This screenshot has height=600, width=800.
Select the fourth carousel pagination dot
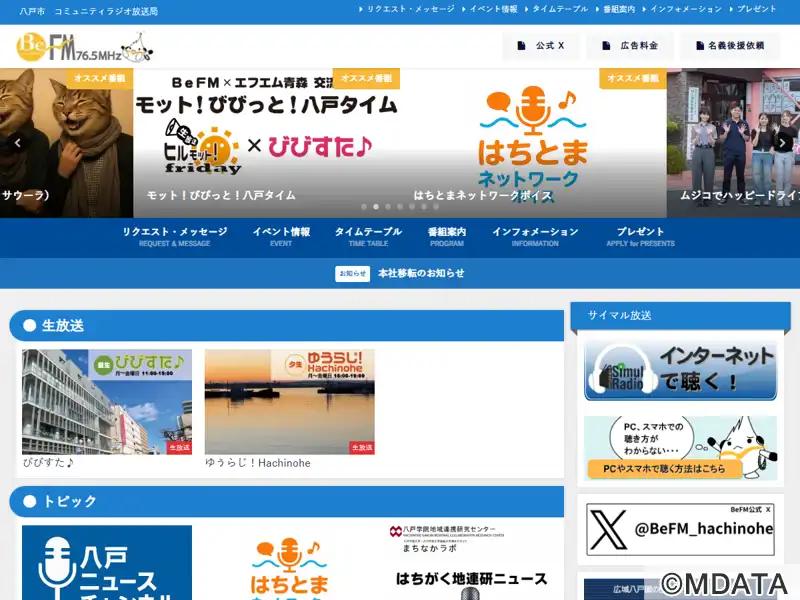[400, 207]
